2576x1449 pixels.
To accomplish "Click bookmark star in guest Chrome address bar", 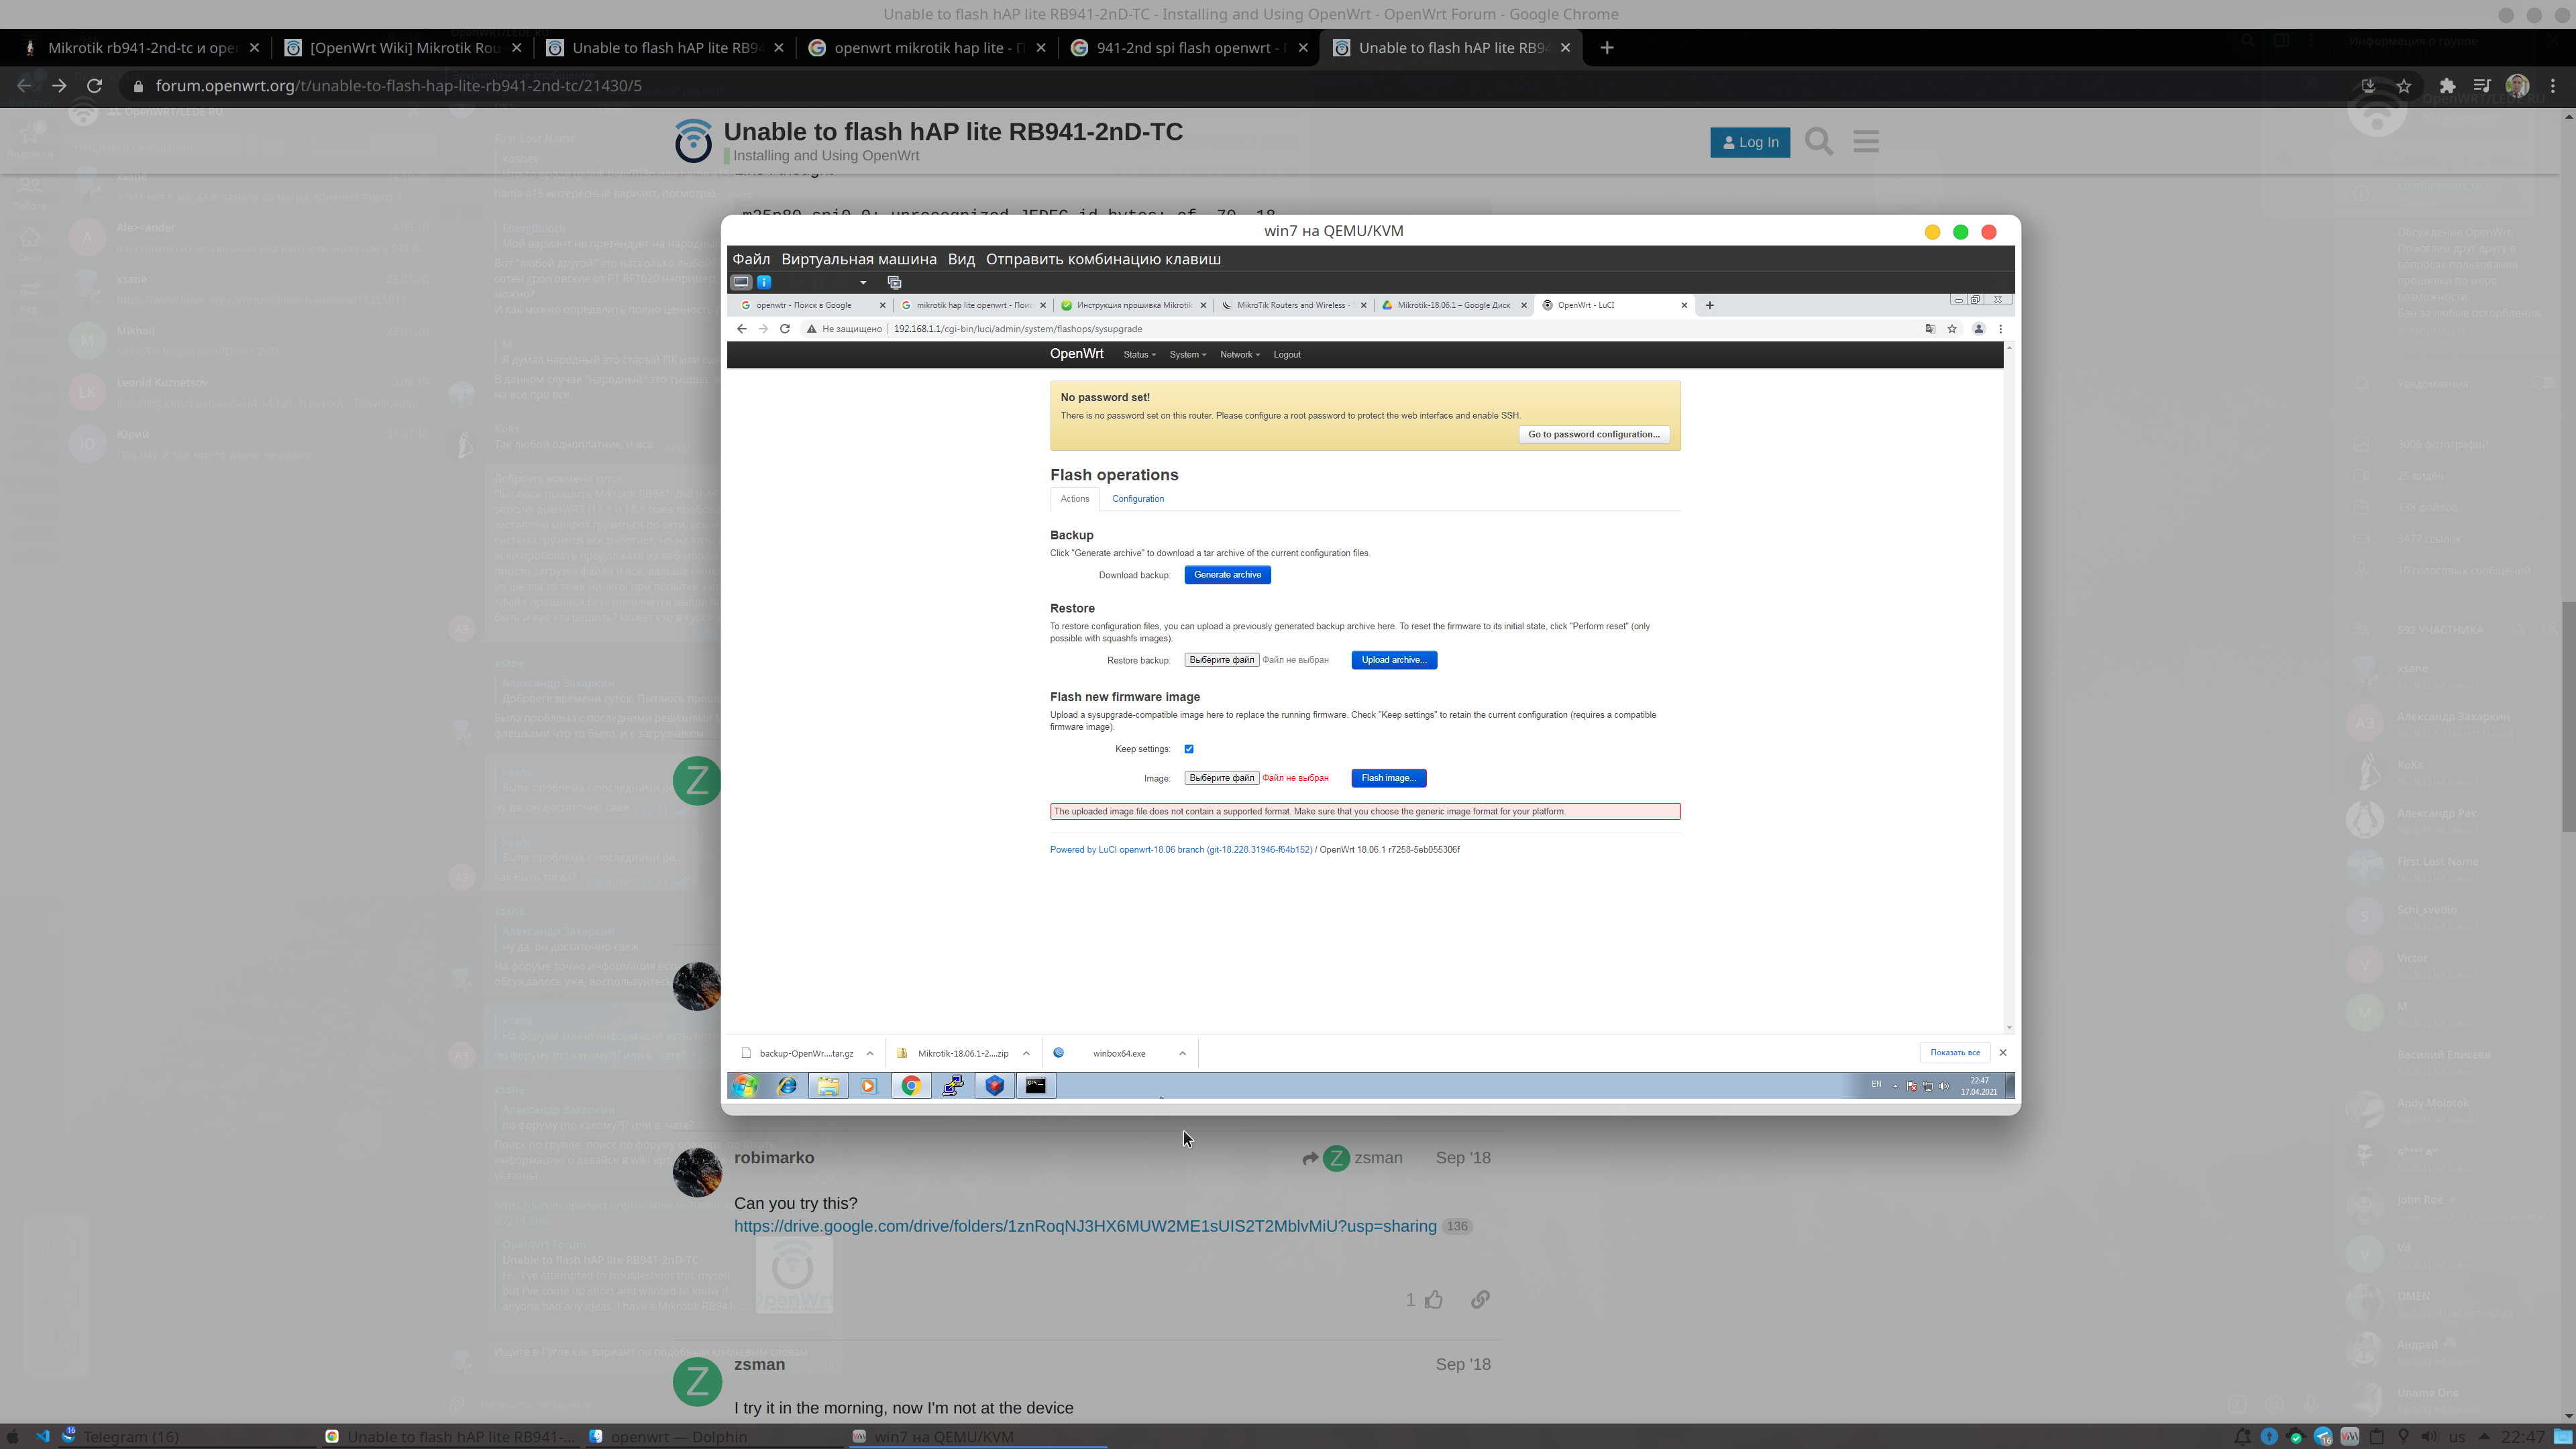I will tap(1951, 328).
